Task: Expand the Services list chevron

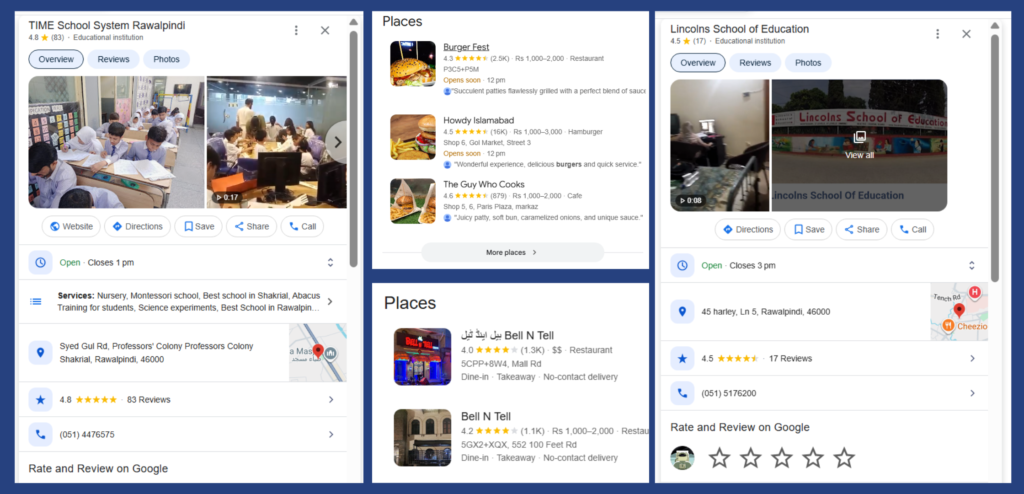Action: (x=330, y=301)
